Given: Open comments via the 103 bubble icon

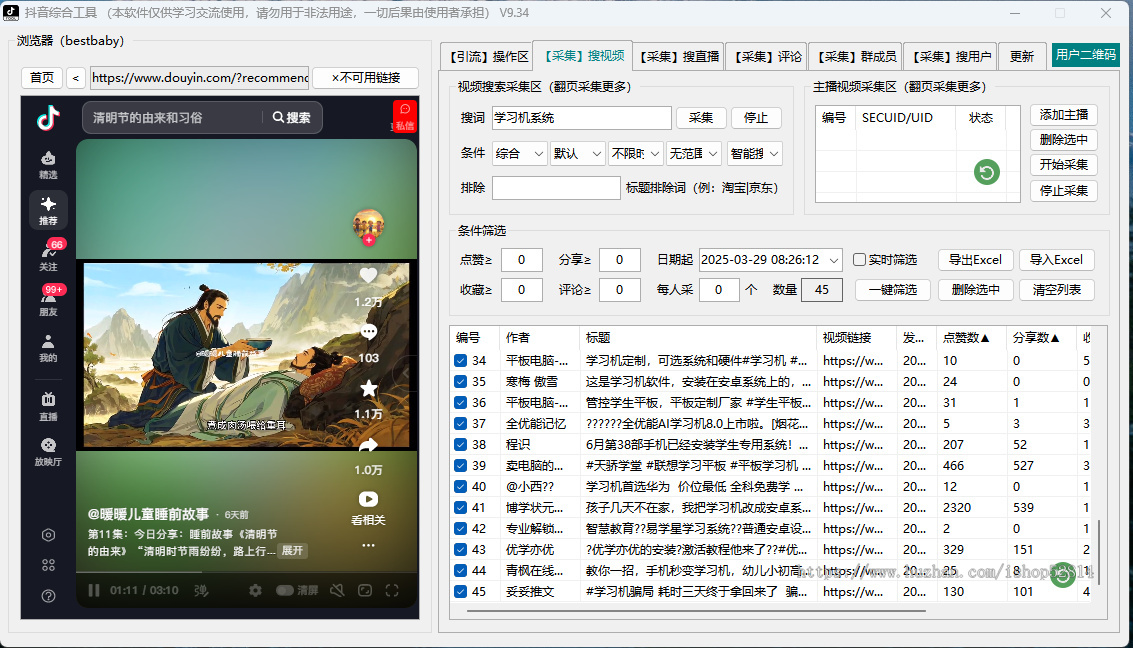Looking at the screenshot, I should coord(369,332).
